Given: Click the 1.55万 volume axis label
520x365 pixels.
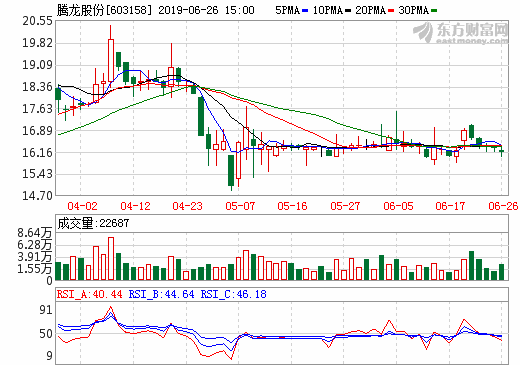Looking at the screenshot, I should [x=35, y=269].
